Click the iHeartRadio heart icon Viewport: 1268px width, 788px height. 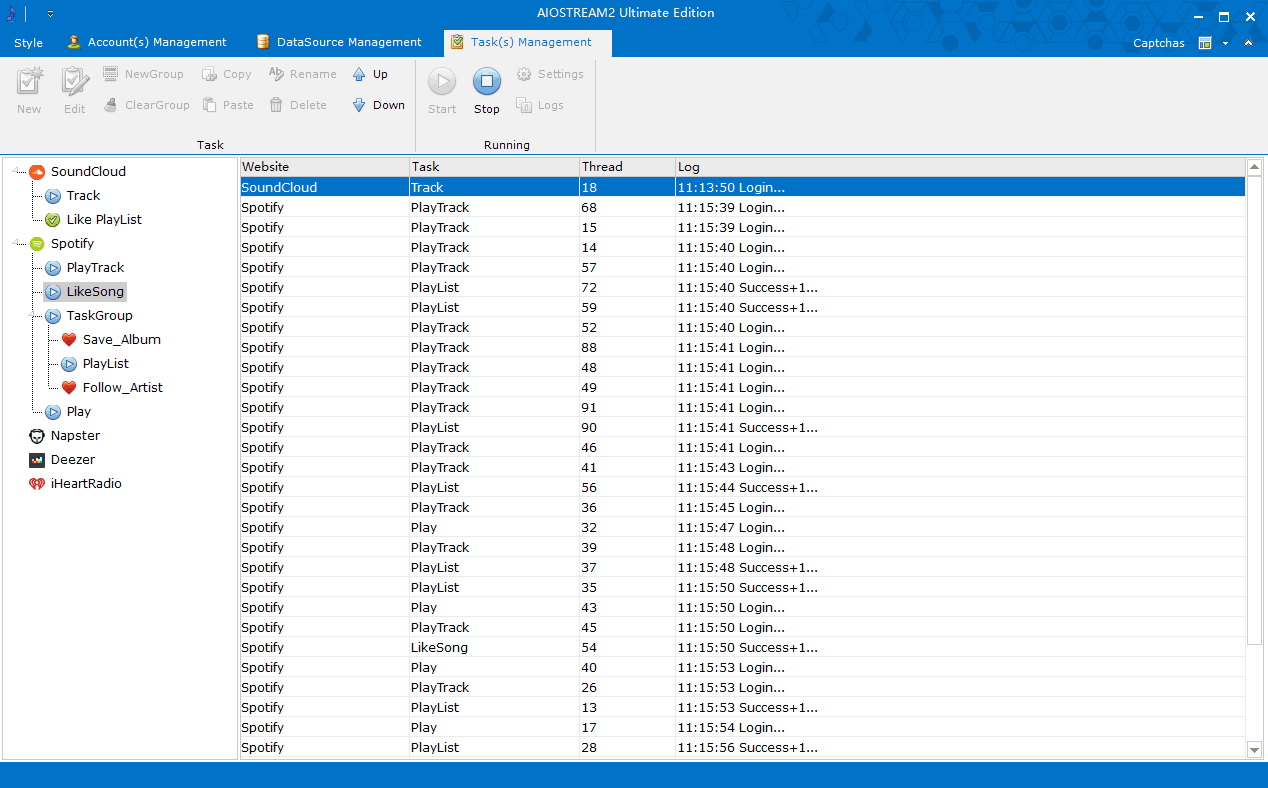[37, 484]
